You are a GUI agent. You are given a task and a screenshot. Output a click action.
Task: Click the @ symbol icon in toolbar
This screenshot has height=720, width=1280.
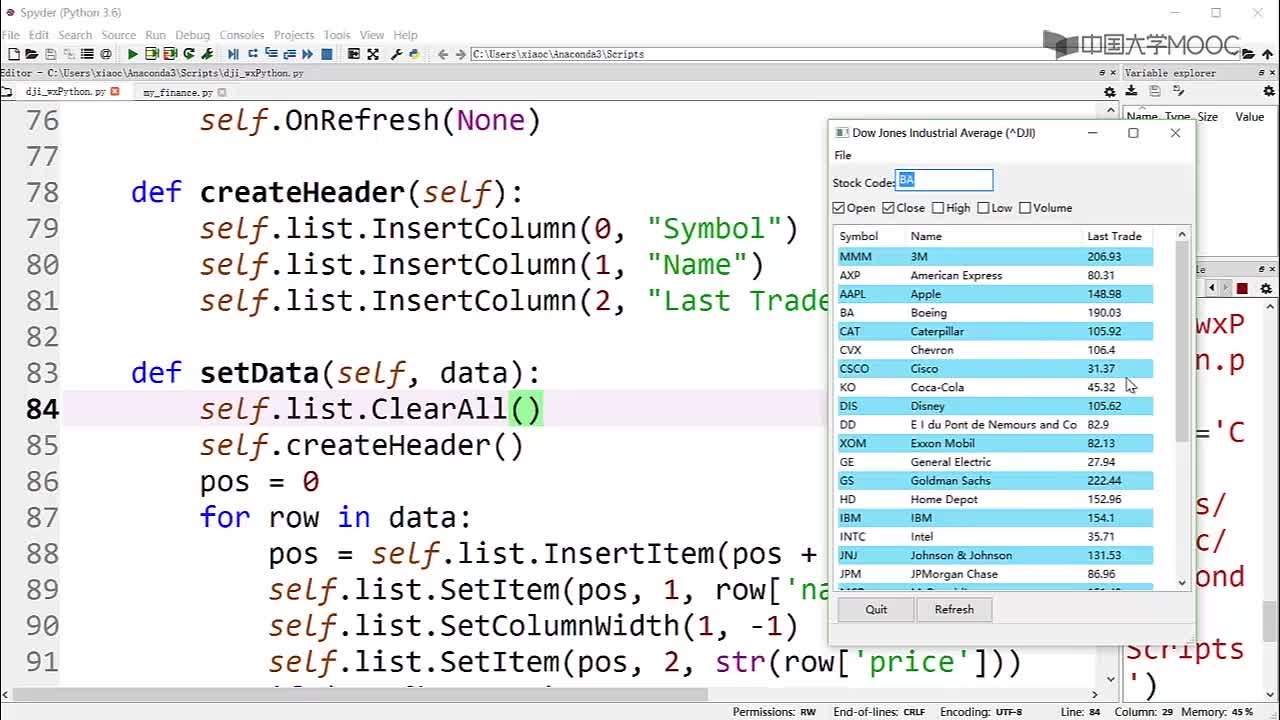[x=106, y=54]
